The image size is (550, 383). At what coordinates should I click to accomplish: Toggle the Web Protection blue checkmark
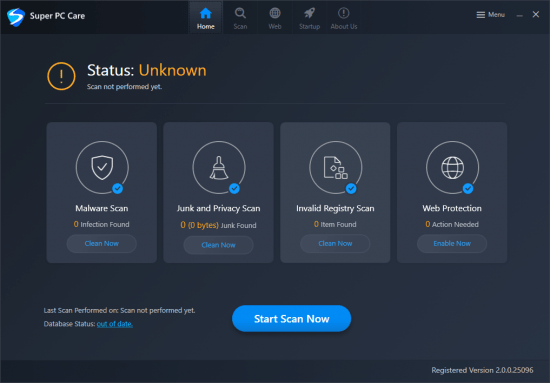coord(468,189)
